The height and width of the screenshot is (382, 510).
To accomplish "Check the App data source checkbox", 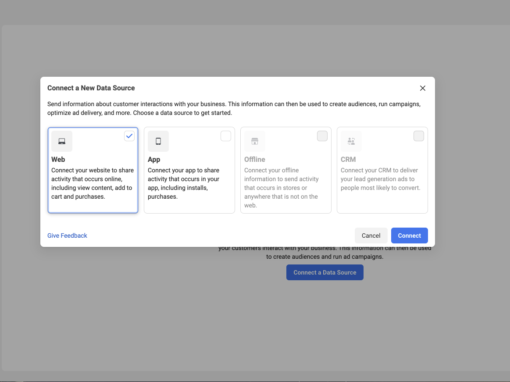I will pos(226,136).
